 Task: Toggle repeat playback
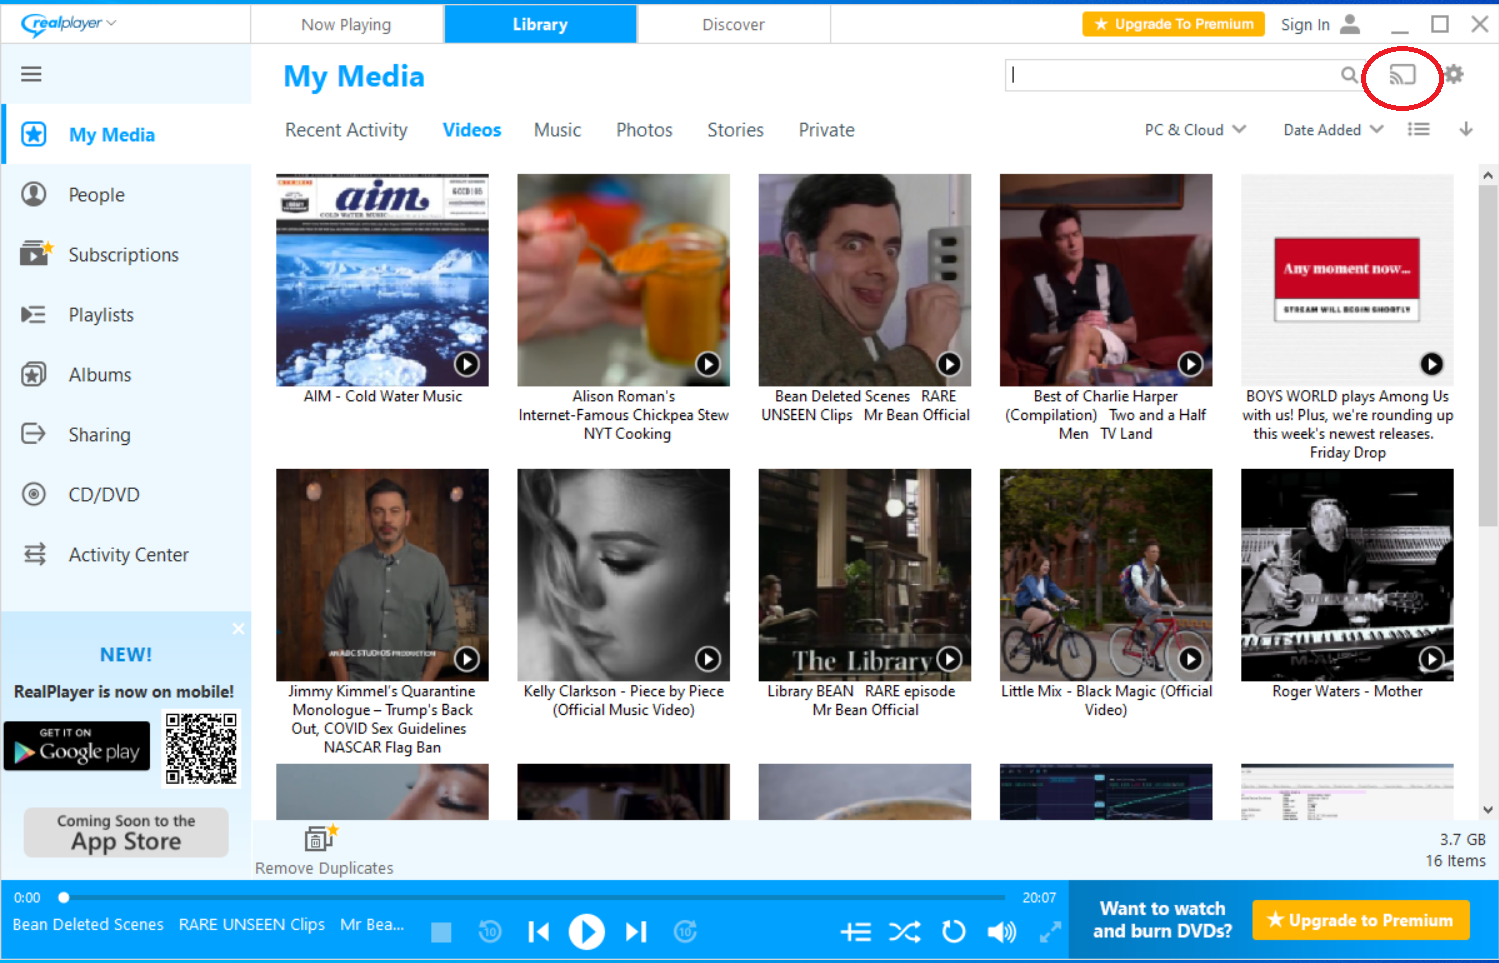coord(954,932)
